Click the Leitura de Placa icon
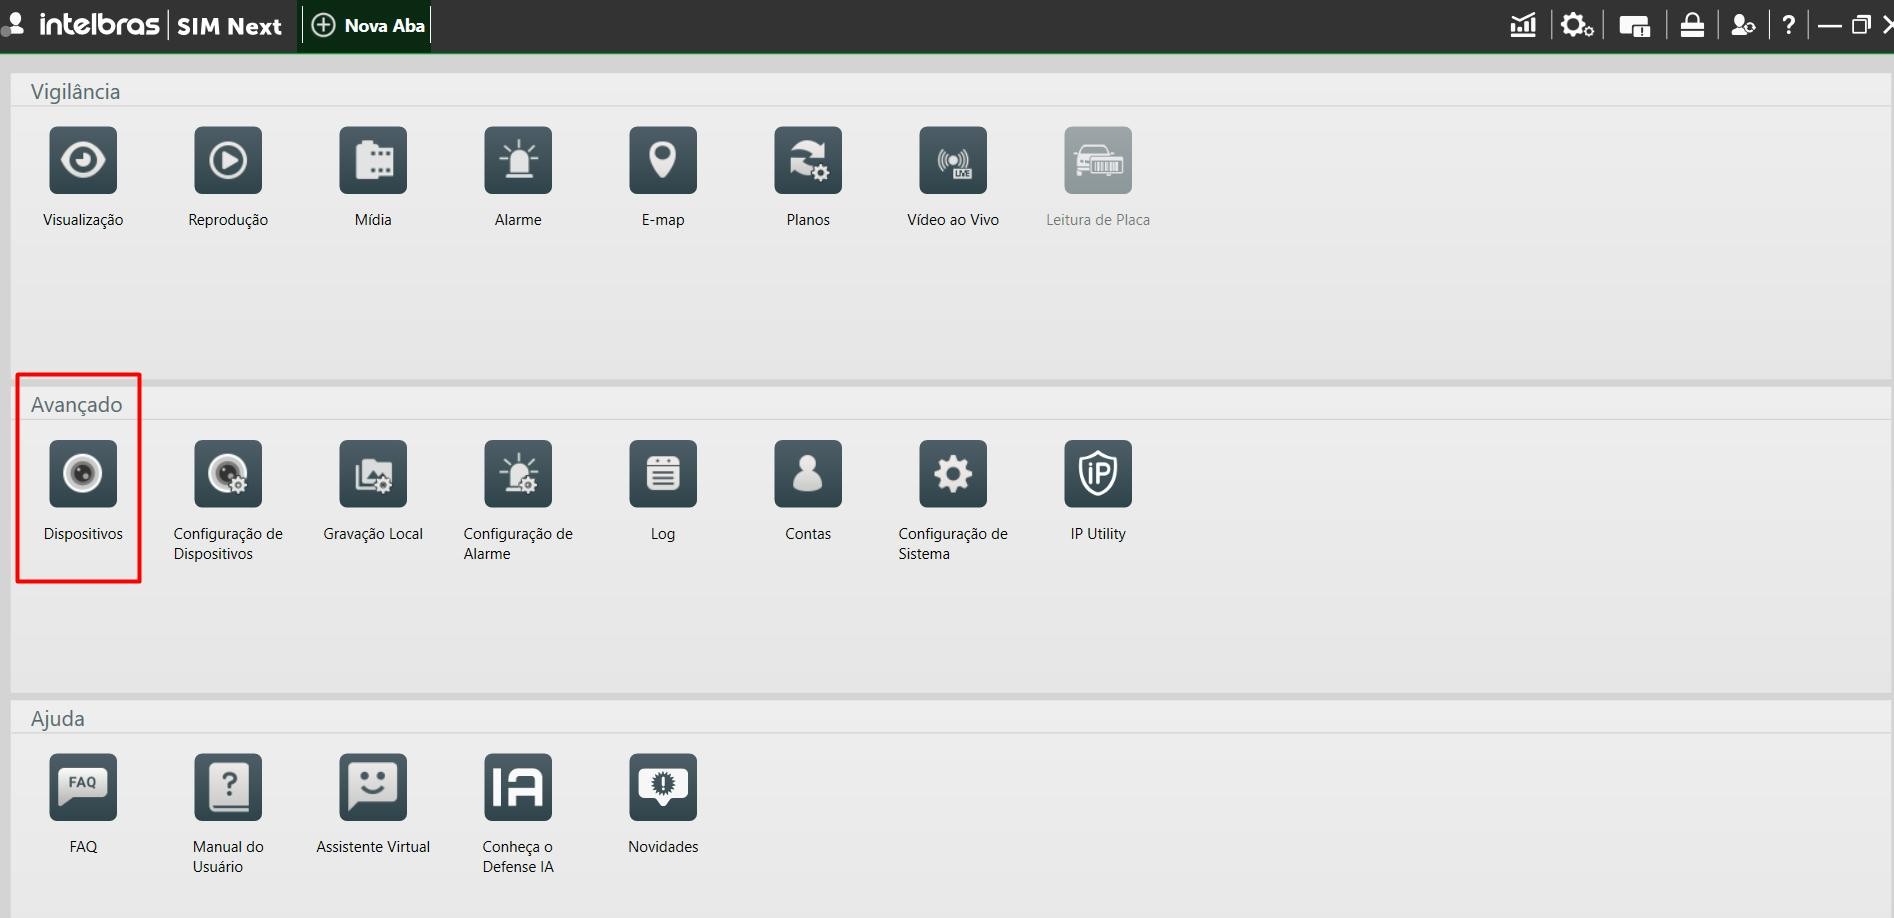 [x=1098, y=160]
